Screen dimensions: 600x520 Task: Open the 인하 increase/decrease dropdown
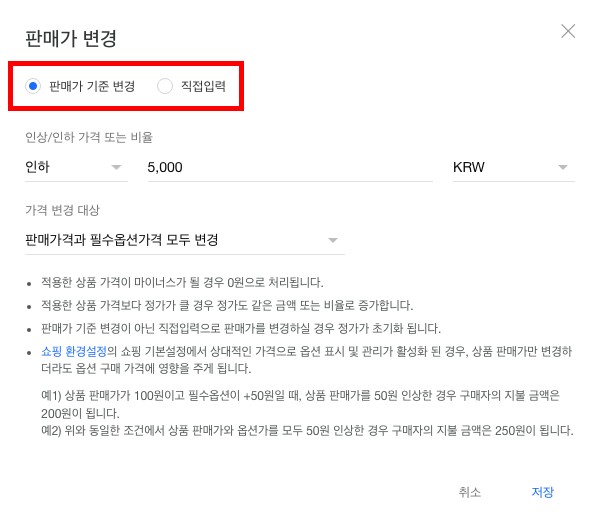click(75, 167)
